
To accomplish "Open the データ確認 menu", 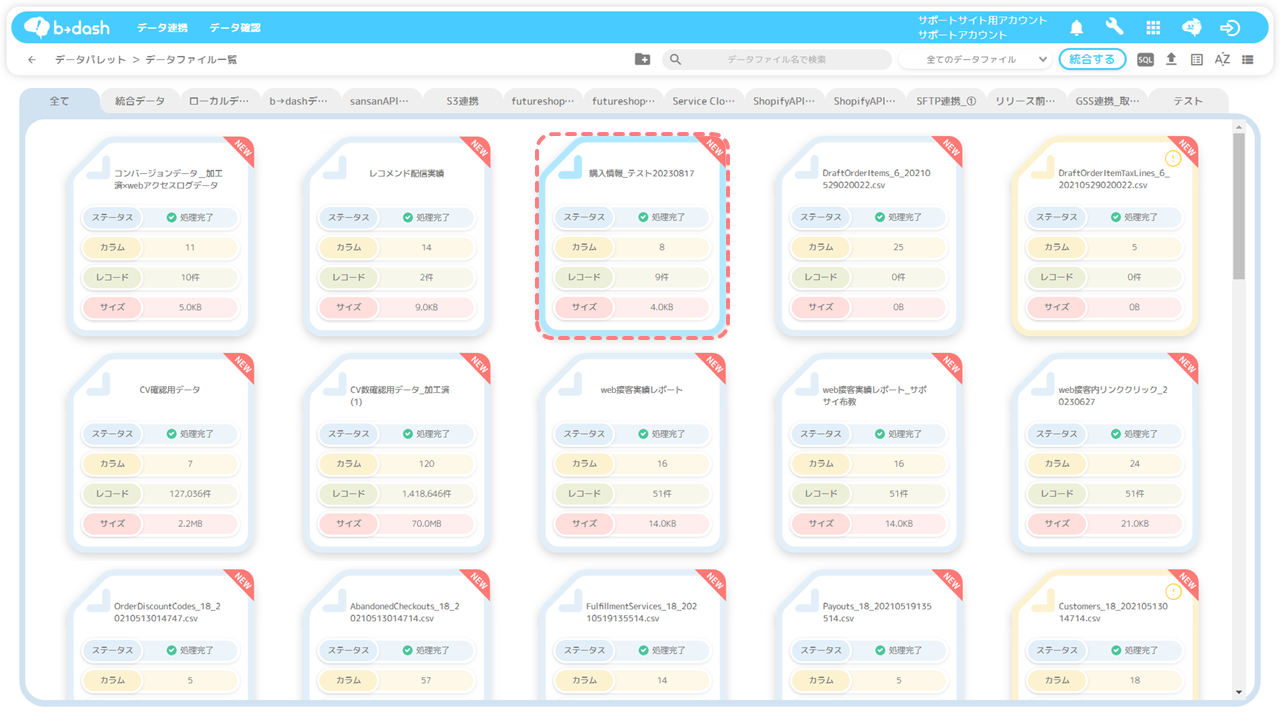I will click(235, 28).
